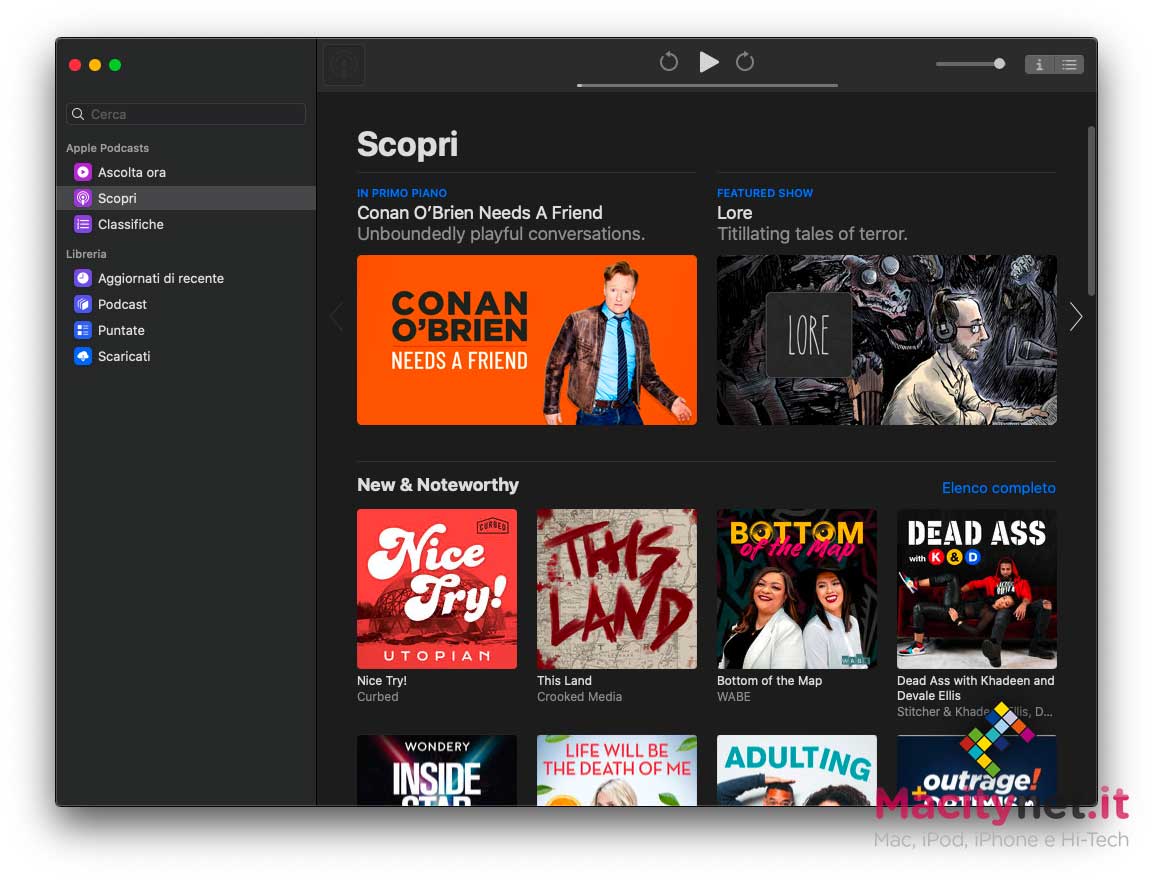Open Adulting podcast artwork
Screen dimensions: 1153x880
(x=797, y=770)
